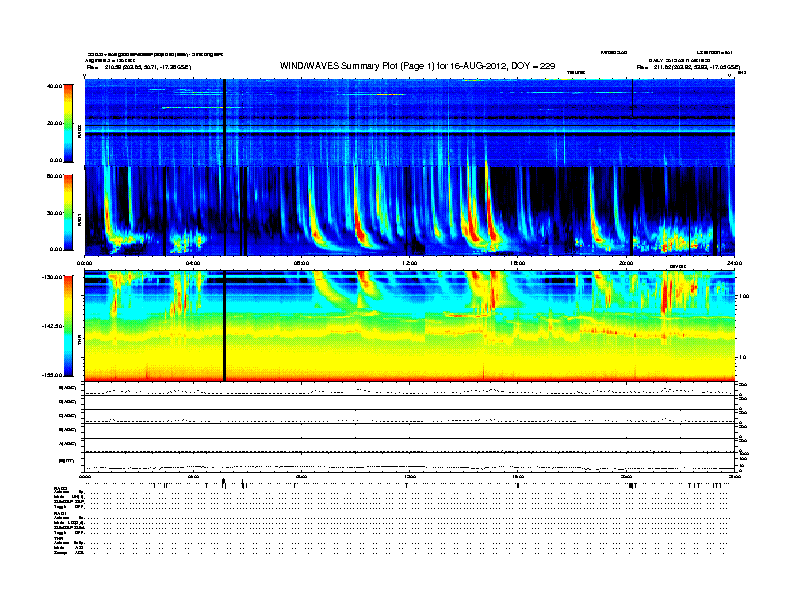Click the 04:00 time label under RAD1 panel

[x=193, y=263]
